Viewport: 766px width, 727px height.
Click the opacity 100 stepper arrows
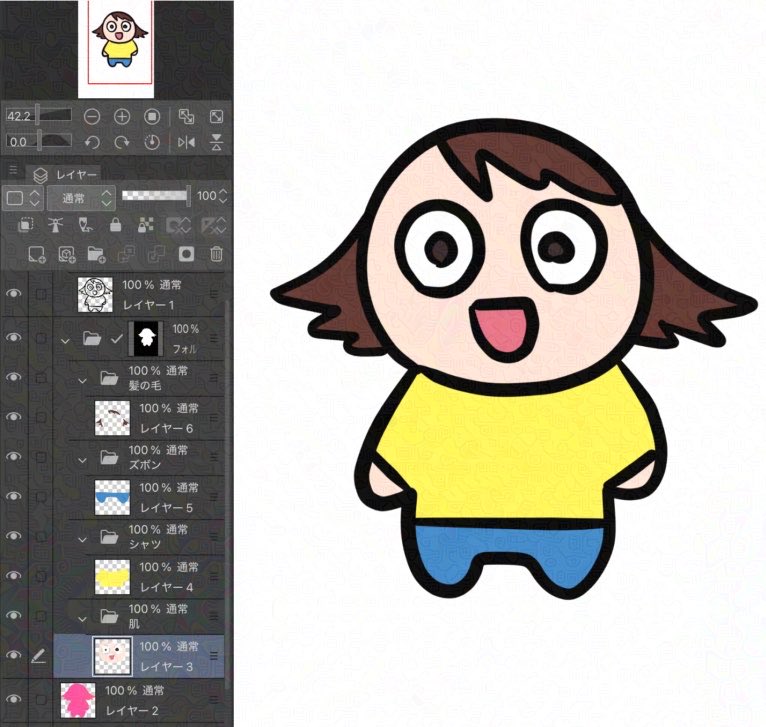(x=223, y=196)
